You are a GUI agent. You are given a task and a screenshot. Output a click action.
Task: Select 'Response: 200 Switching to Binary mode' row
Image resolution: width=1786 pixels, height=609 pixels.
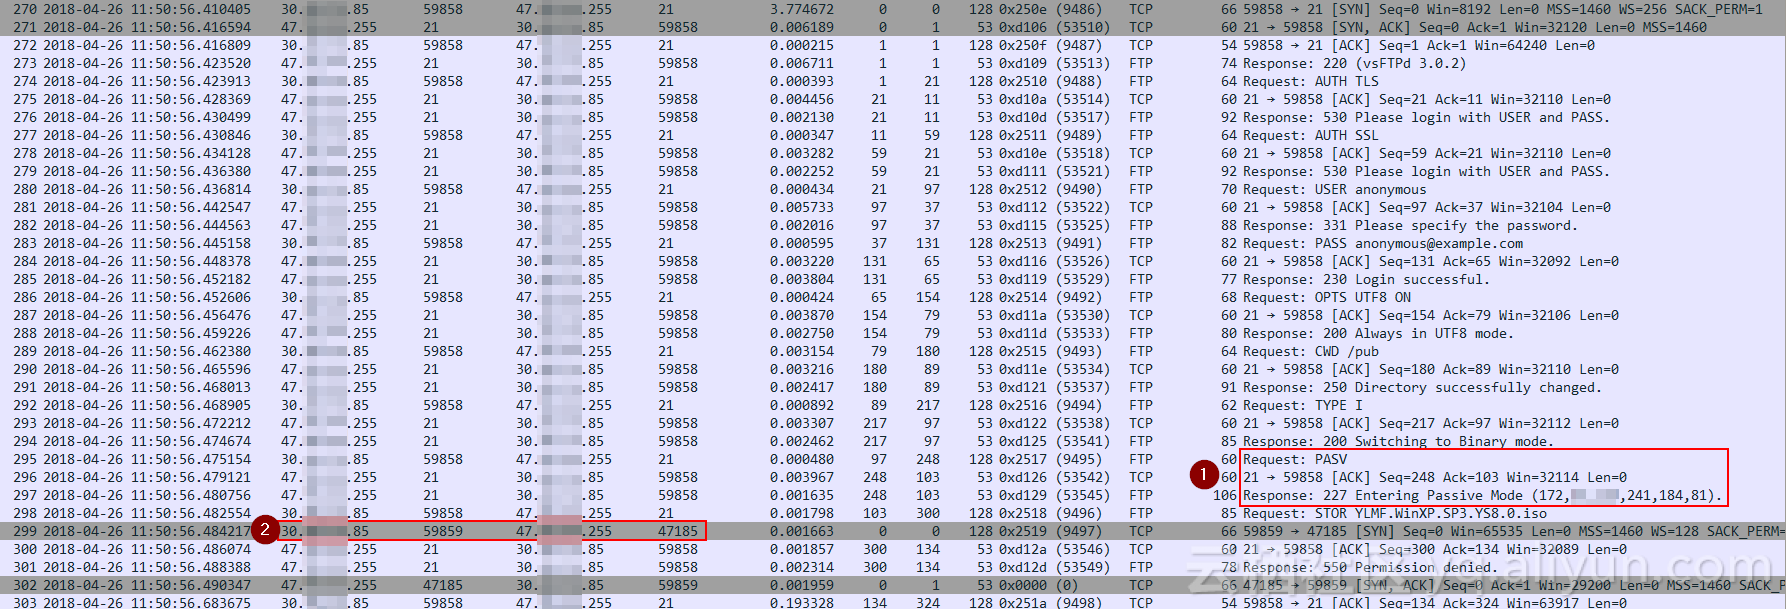(893, 441)
